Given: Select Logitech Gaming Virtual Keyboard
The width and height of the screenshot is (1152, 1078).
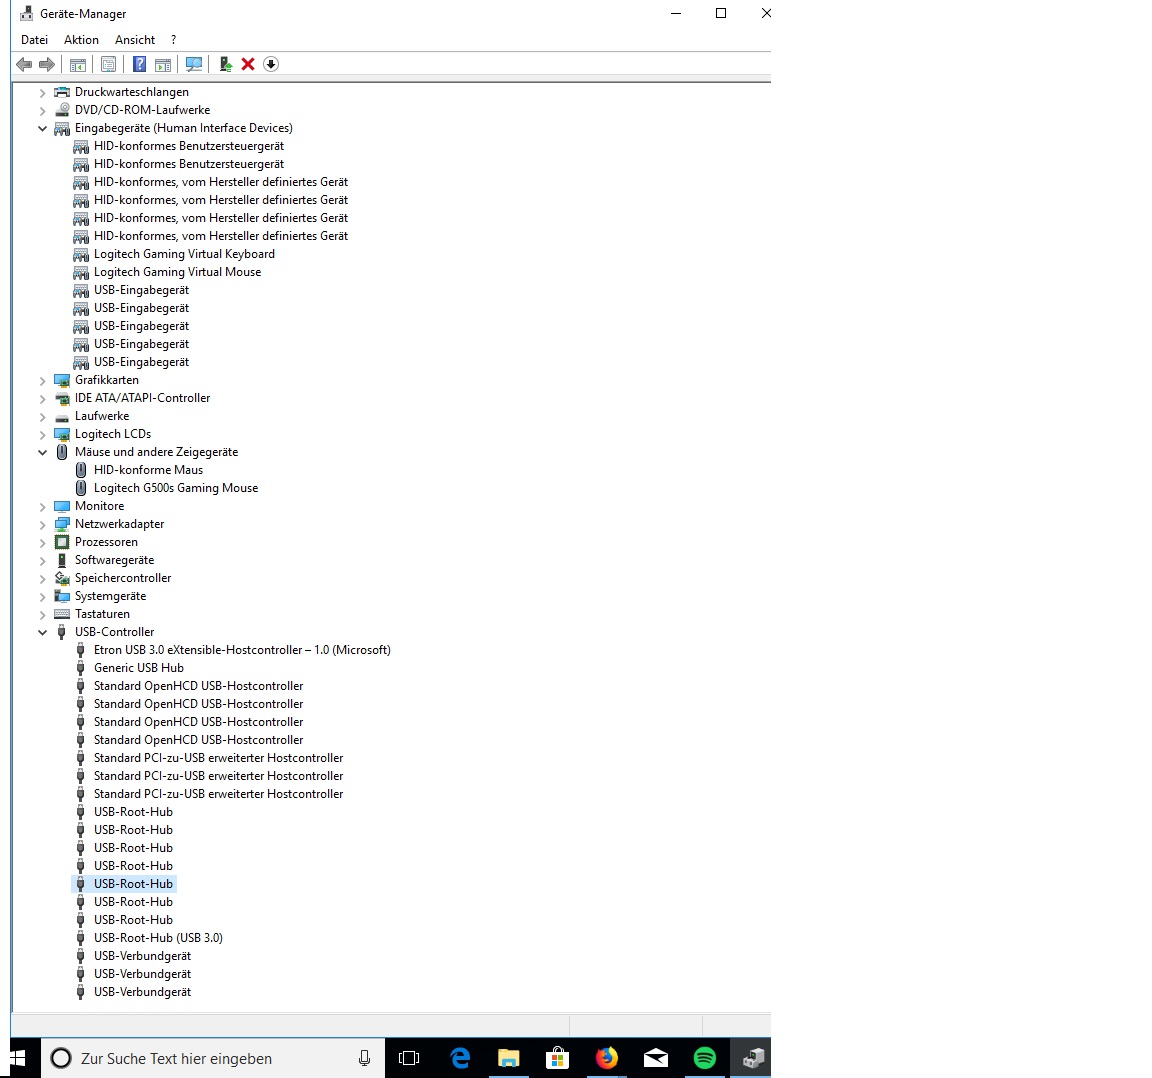Looking at the screenshot, I should pos(184,254).
